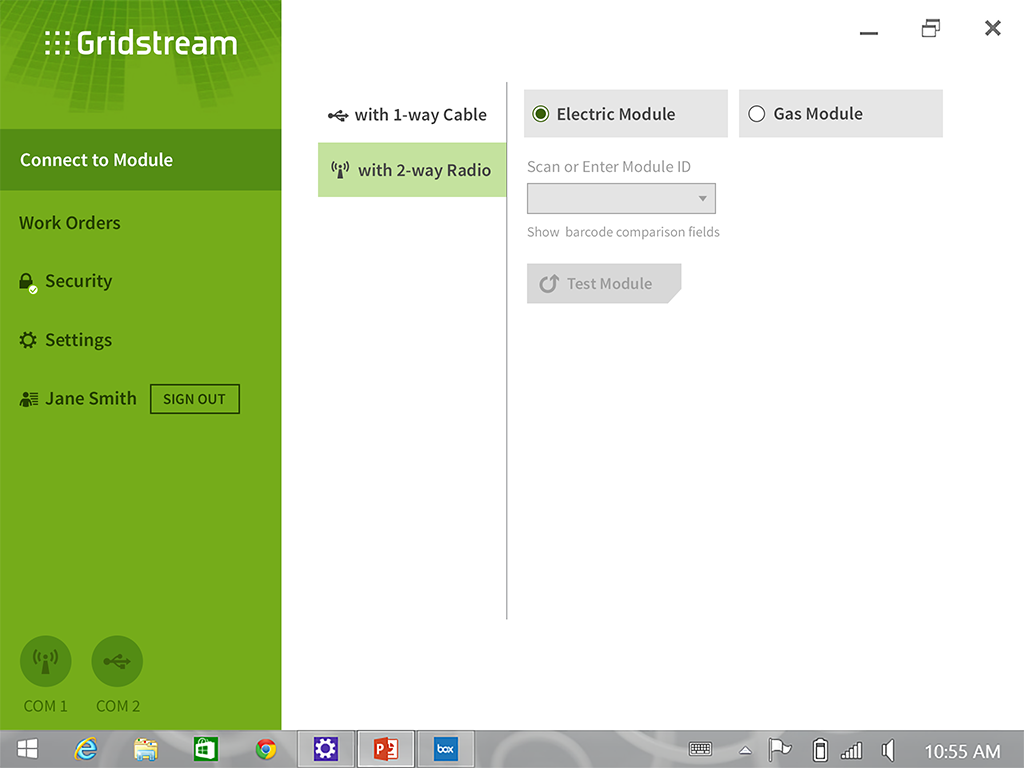Expand the Module ID dropdown arrow
Image resolution: width=1024 pixels, height=768 pixels.
(x=703, y=199)
